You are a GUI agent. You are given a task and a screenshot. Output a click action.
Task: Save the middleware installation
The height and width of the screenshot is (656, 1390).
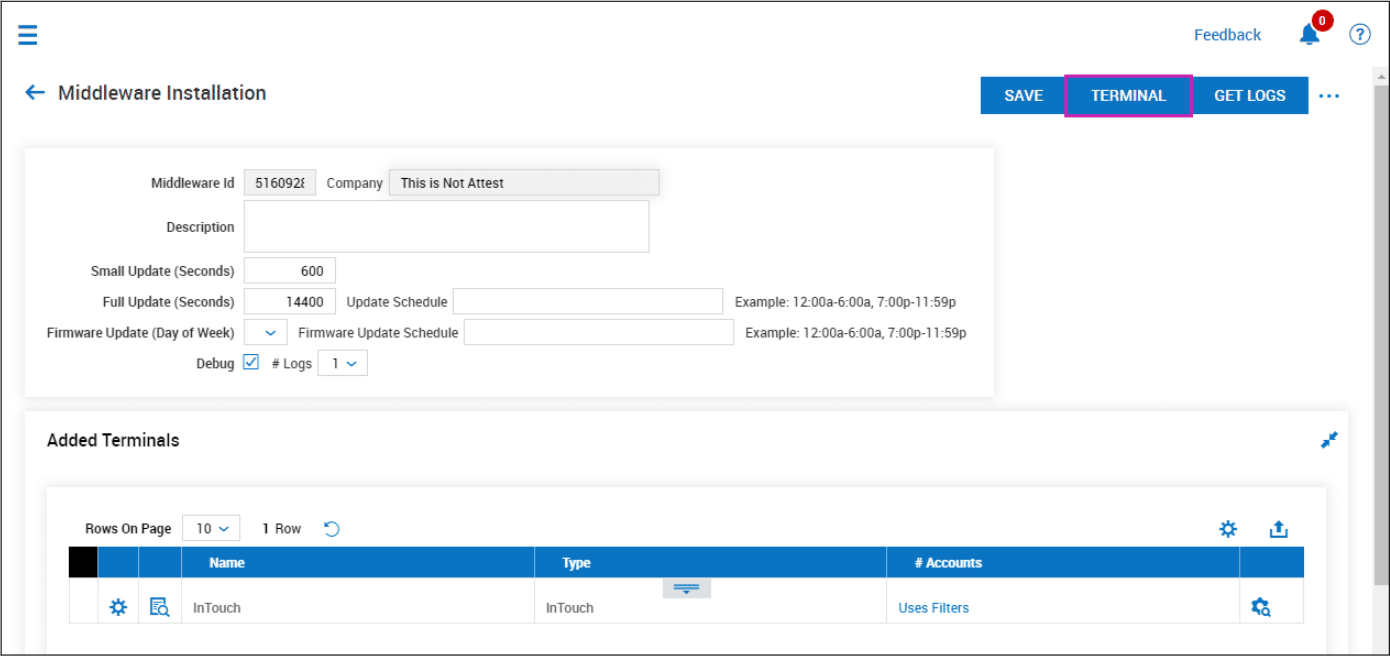coord(1023,96)
